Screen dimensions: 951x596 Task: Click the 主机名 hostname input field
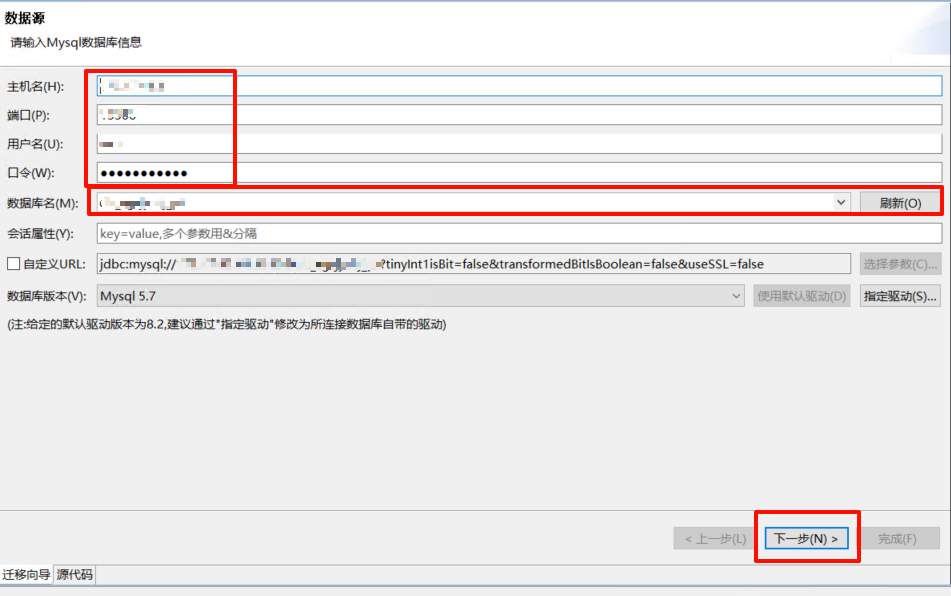point(518,86)
